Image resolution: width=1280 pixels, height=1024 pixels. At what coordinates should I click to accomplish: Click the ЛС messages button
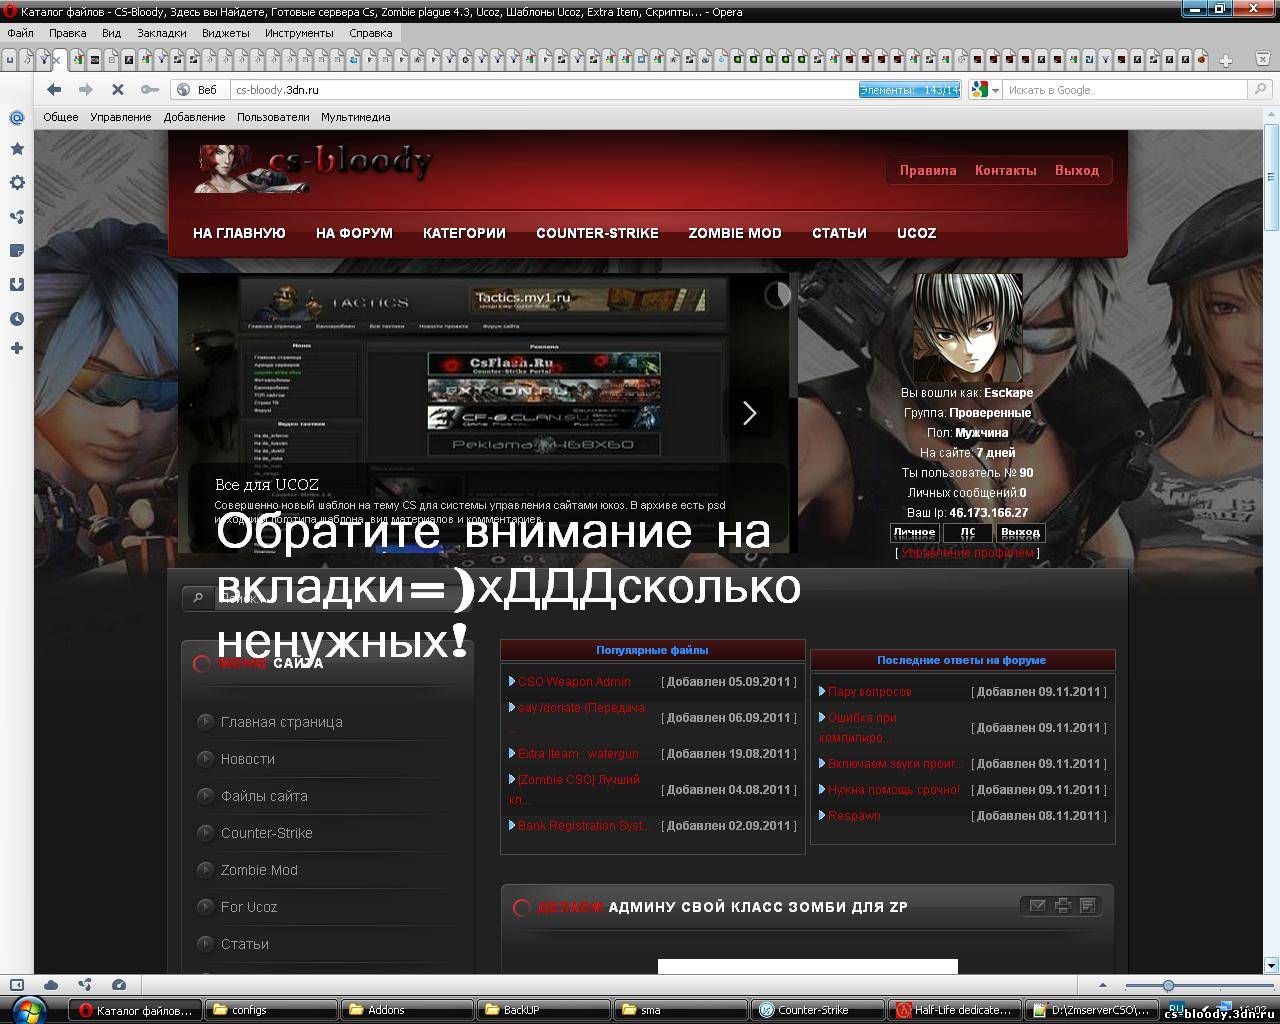coord(967,533)
